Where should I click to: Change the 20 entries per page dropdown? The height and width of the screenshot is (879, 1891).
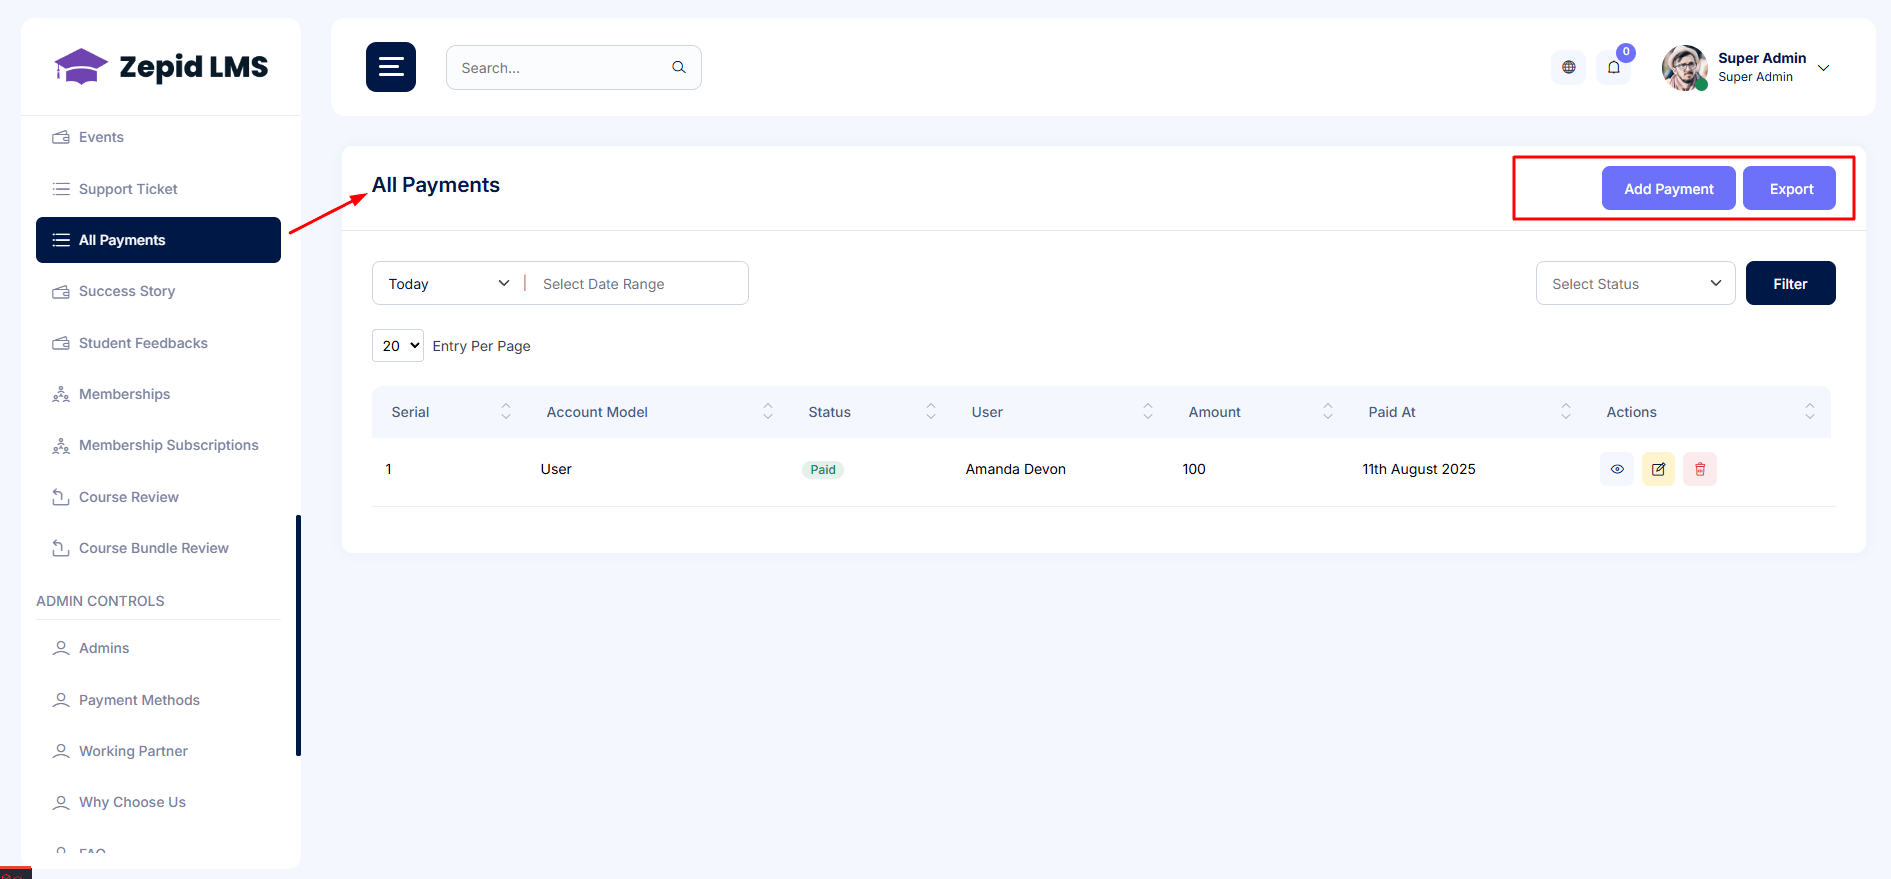click(x=398, y=345)
